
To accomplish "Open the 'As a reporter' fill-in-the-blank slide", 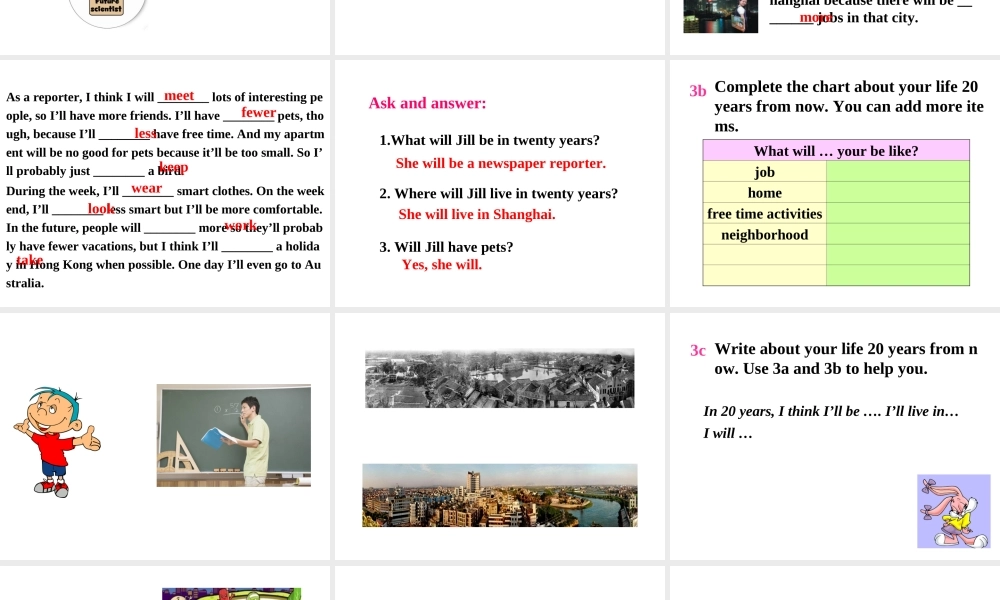I will 165,184.
